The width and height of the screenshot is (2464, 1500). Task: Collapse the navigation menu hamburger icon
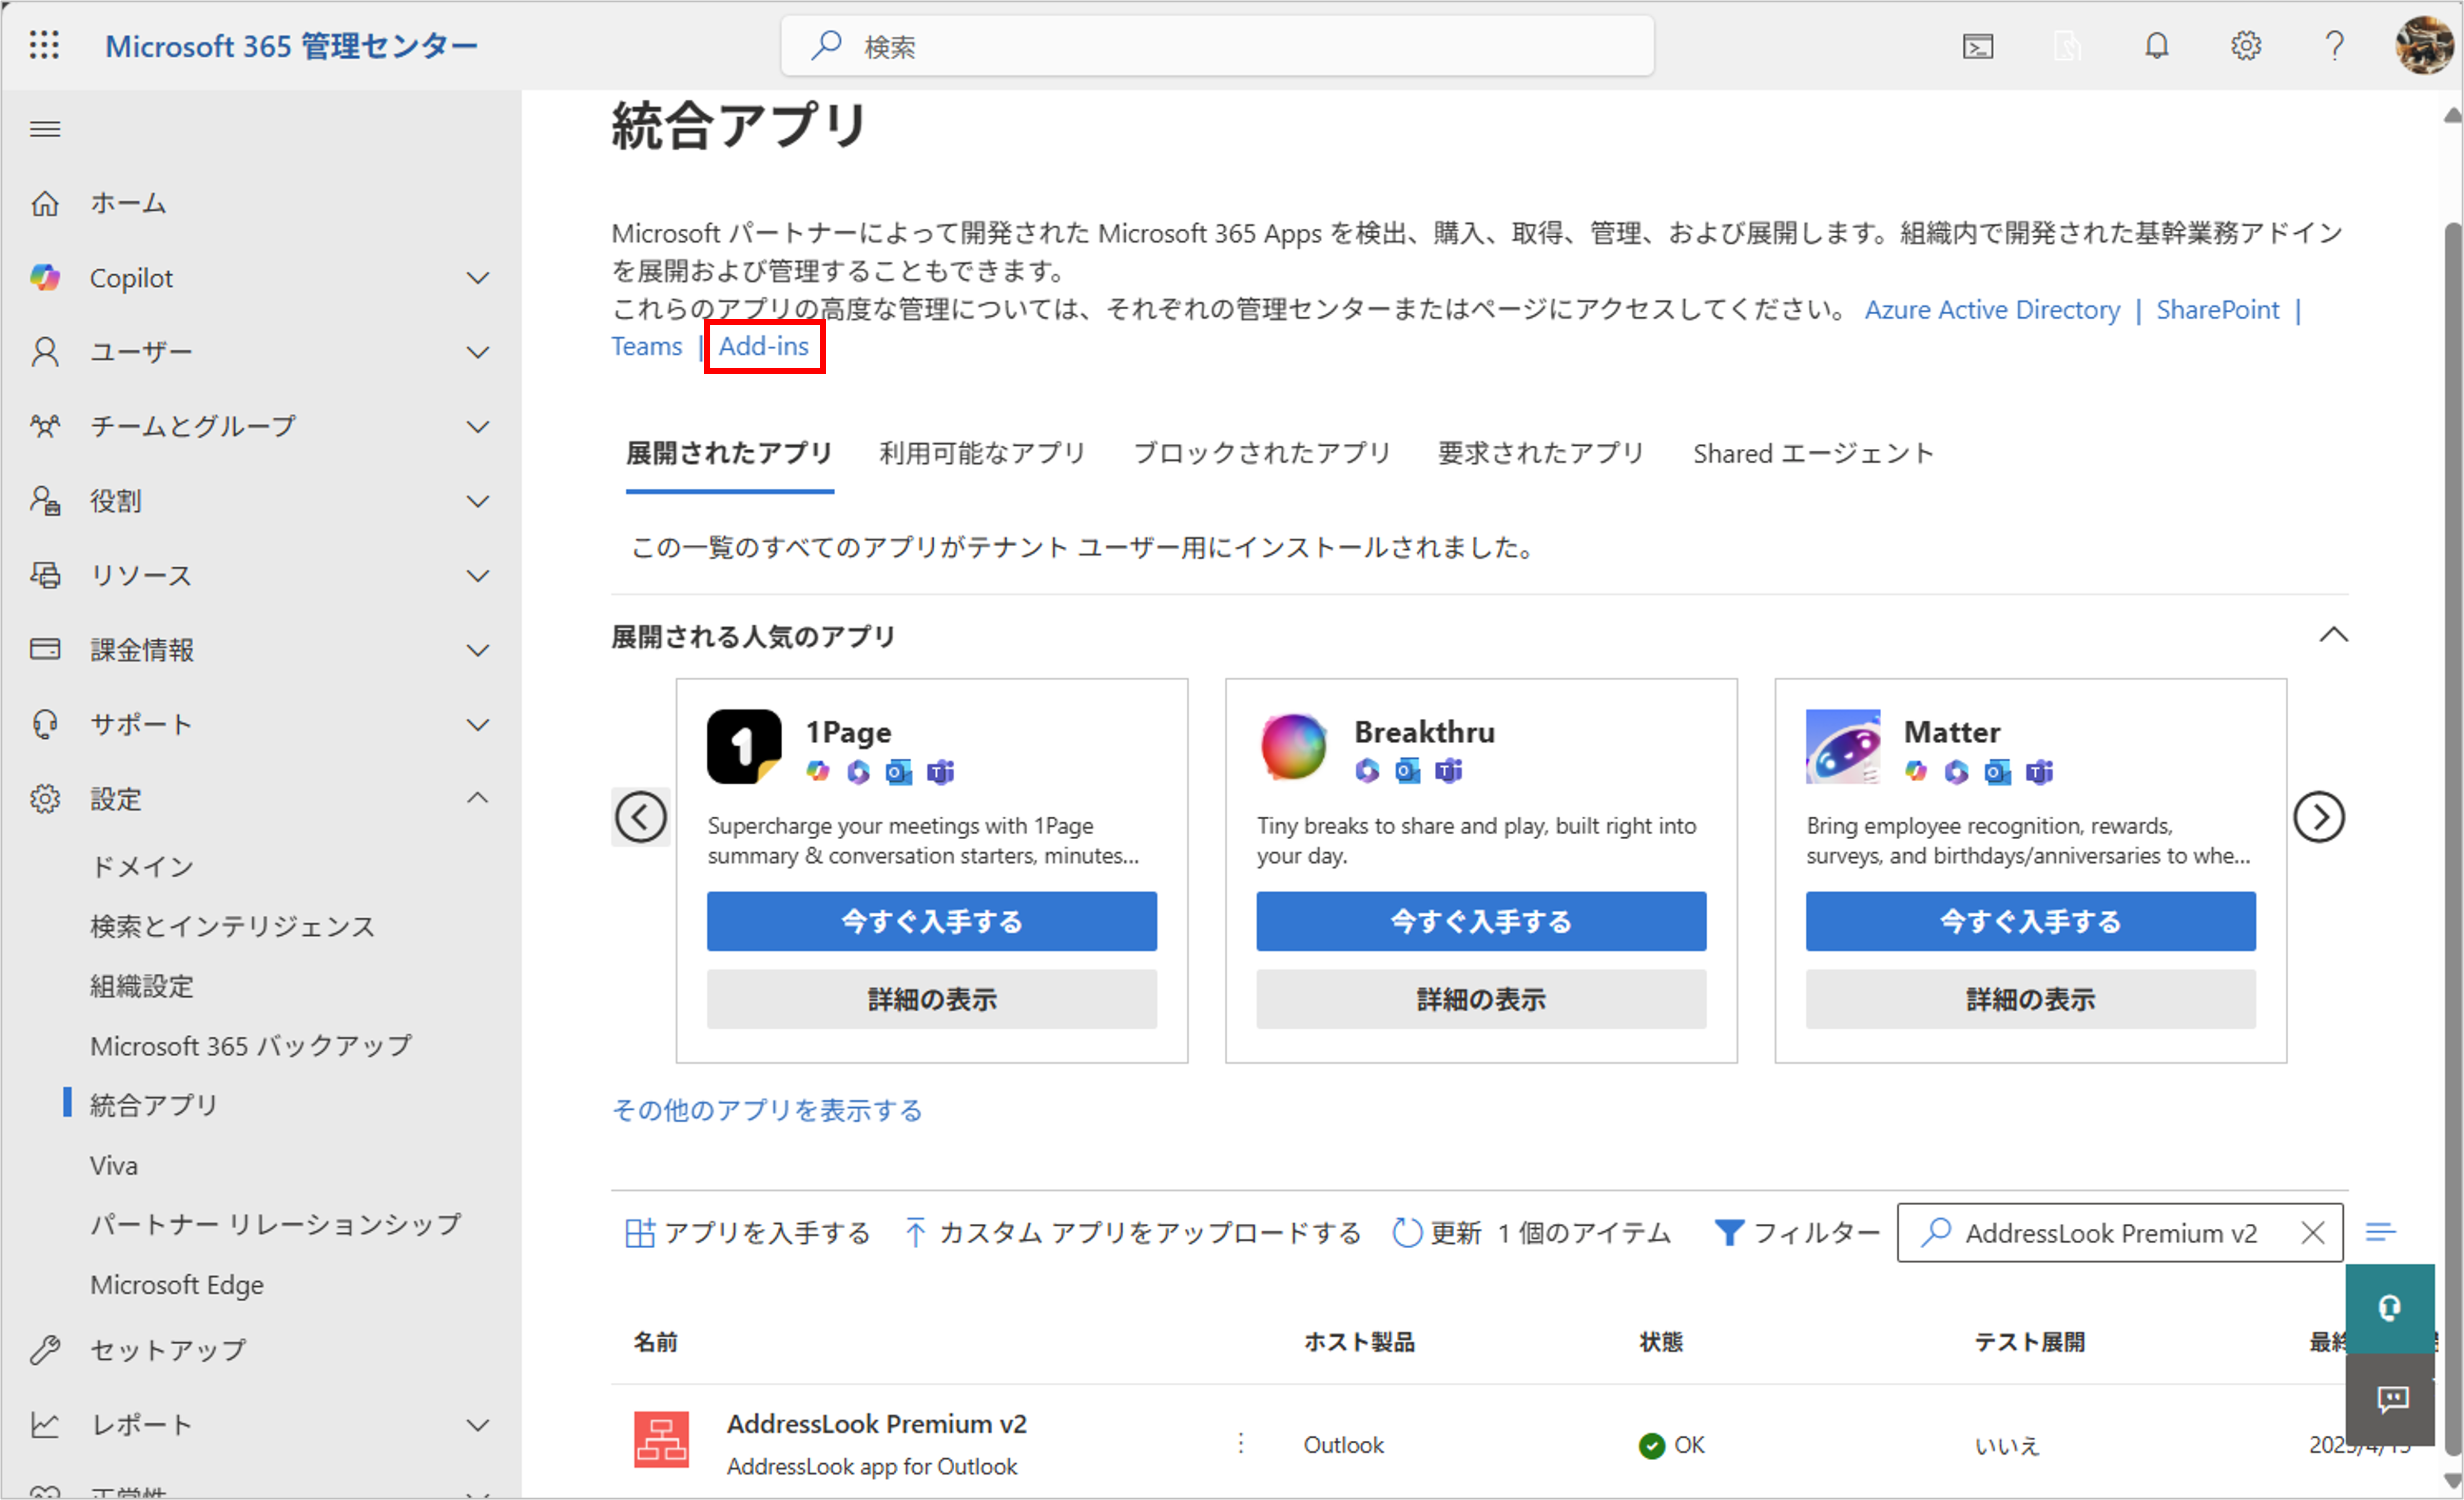45,129
